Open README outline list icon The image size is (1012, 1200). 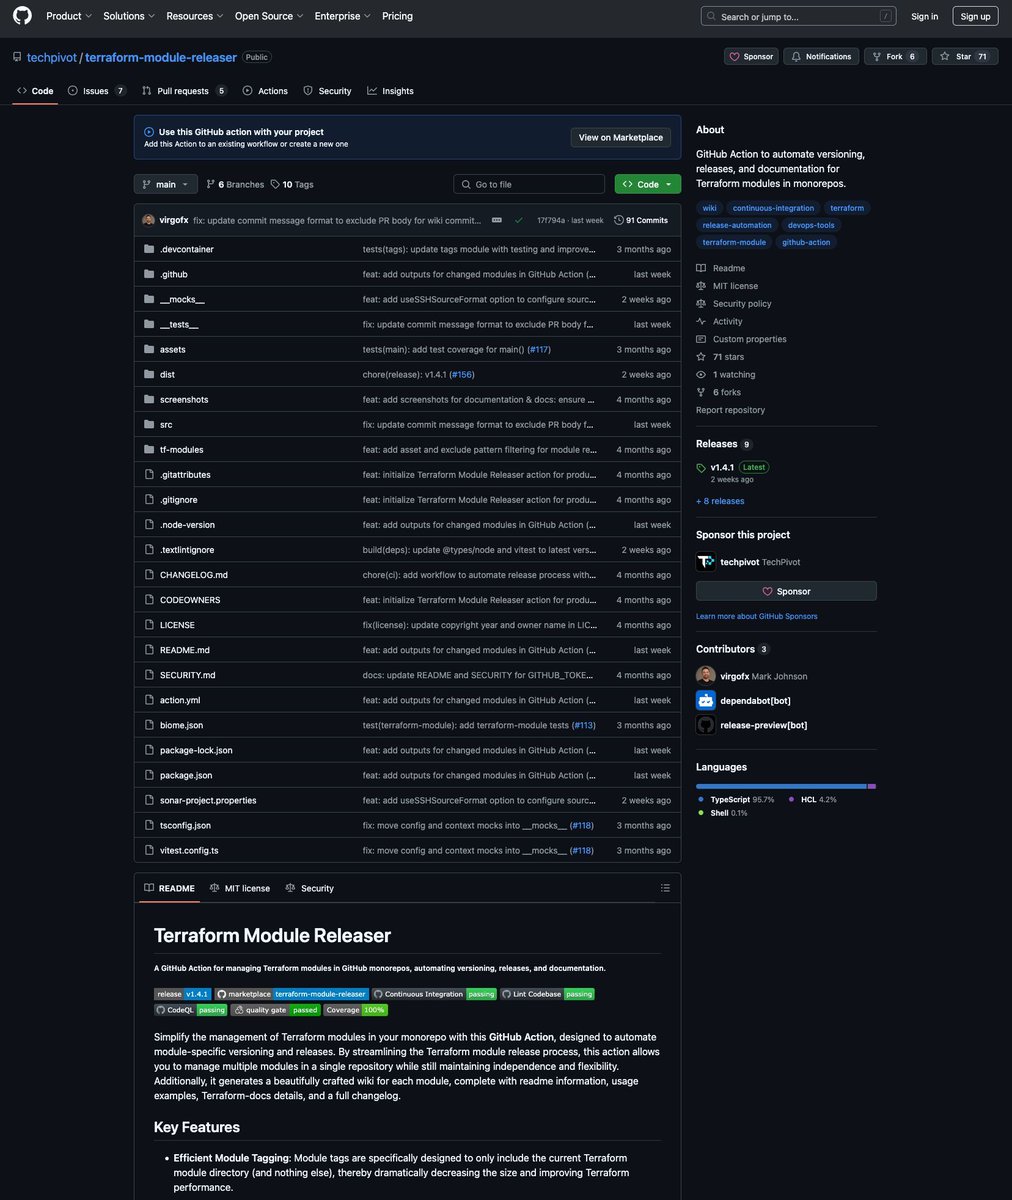[x=665, y=888]
